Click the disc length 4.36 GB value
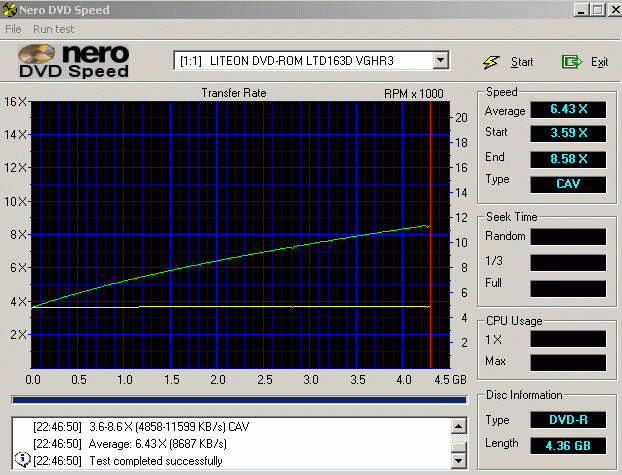The image size is (622, 475). [568, 446]
